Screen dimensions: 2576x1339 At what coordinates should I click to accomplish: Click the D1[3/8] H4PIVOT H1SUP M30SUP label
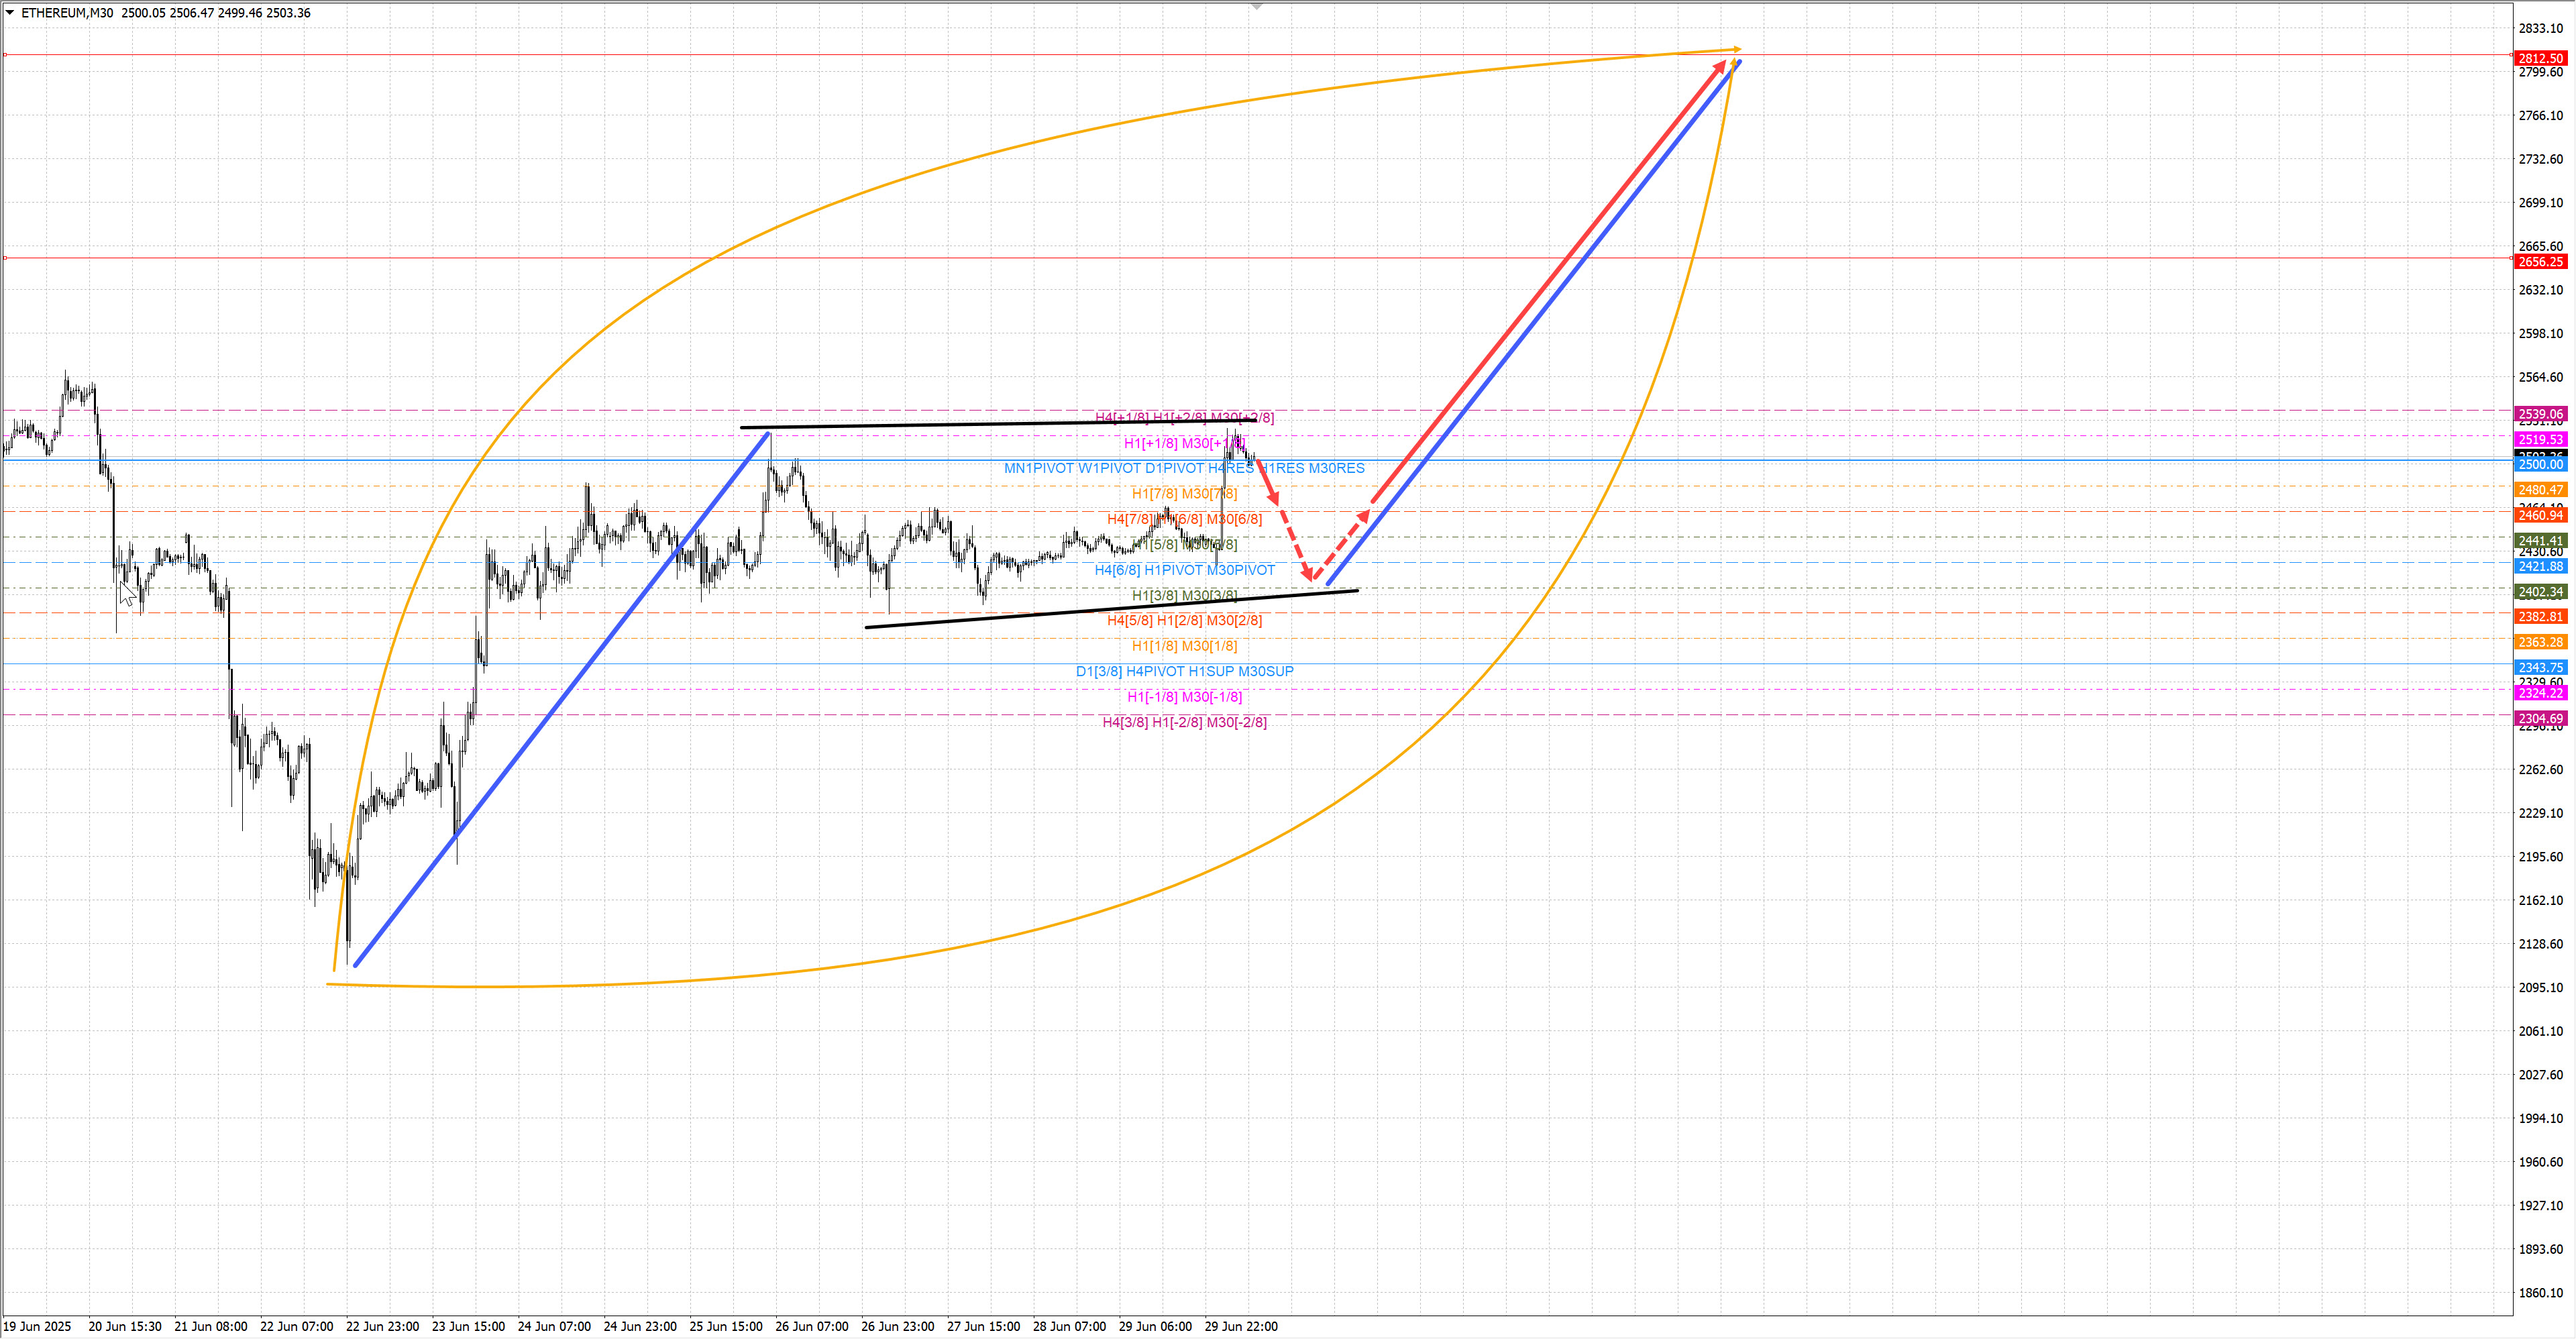pos(1184,671)
